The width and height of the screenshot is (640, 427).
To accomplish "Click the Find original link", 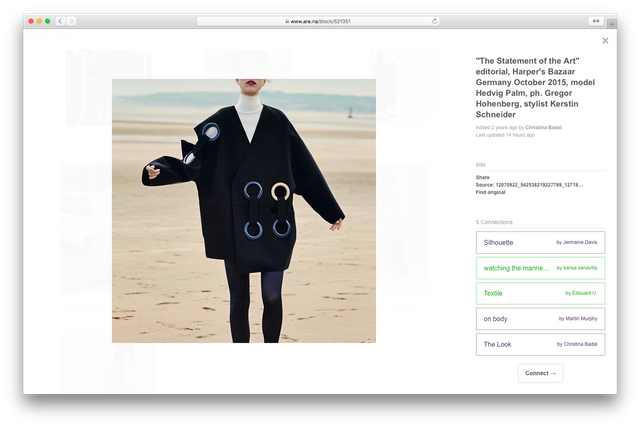I will point(490,192).
